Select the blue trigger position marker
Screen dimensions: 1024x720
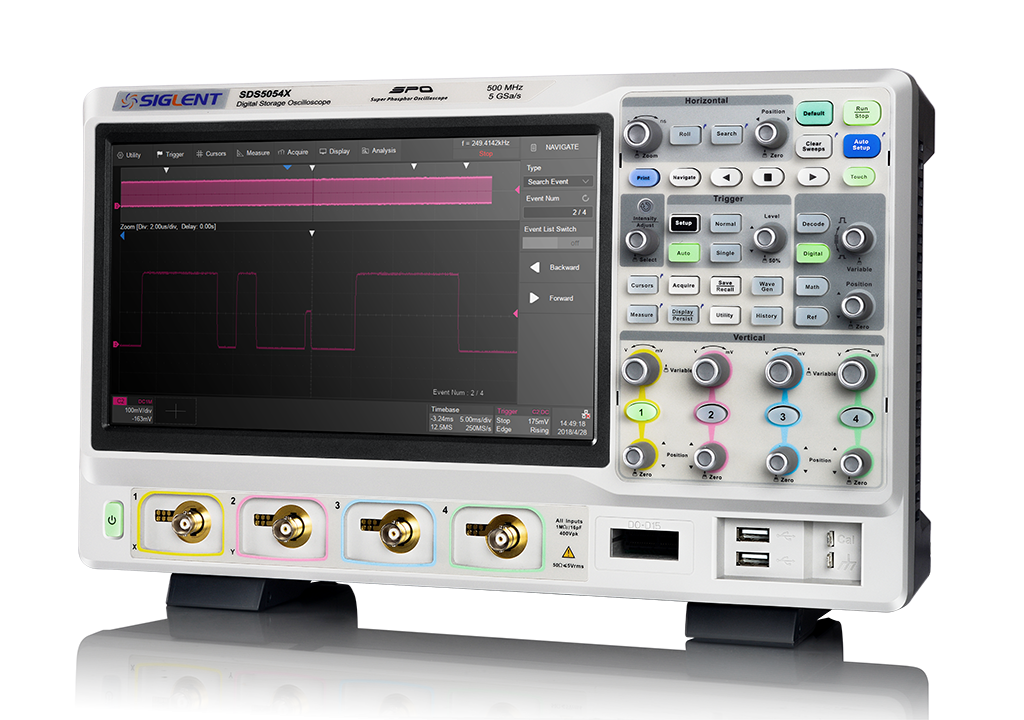click(287, 168)
